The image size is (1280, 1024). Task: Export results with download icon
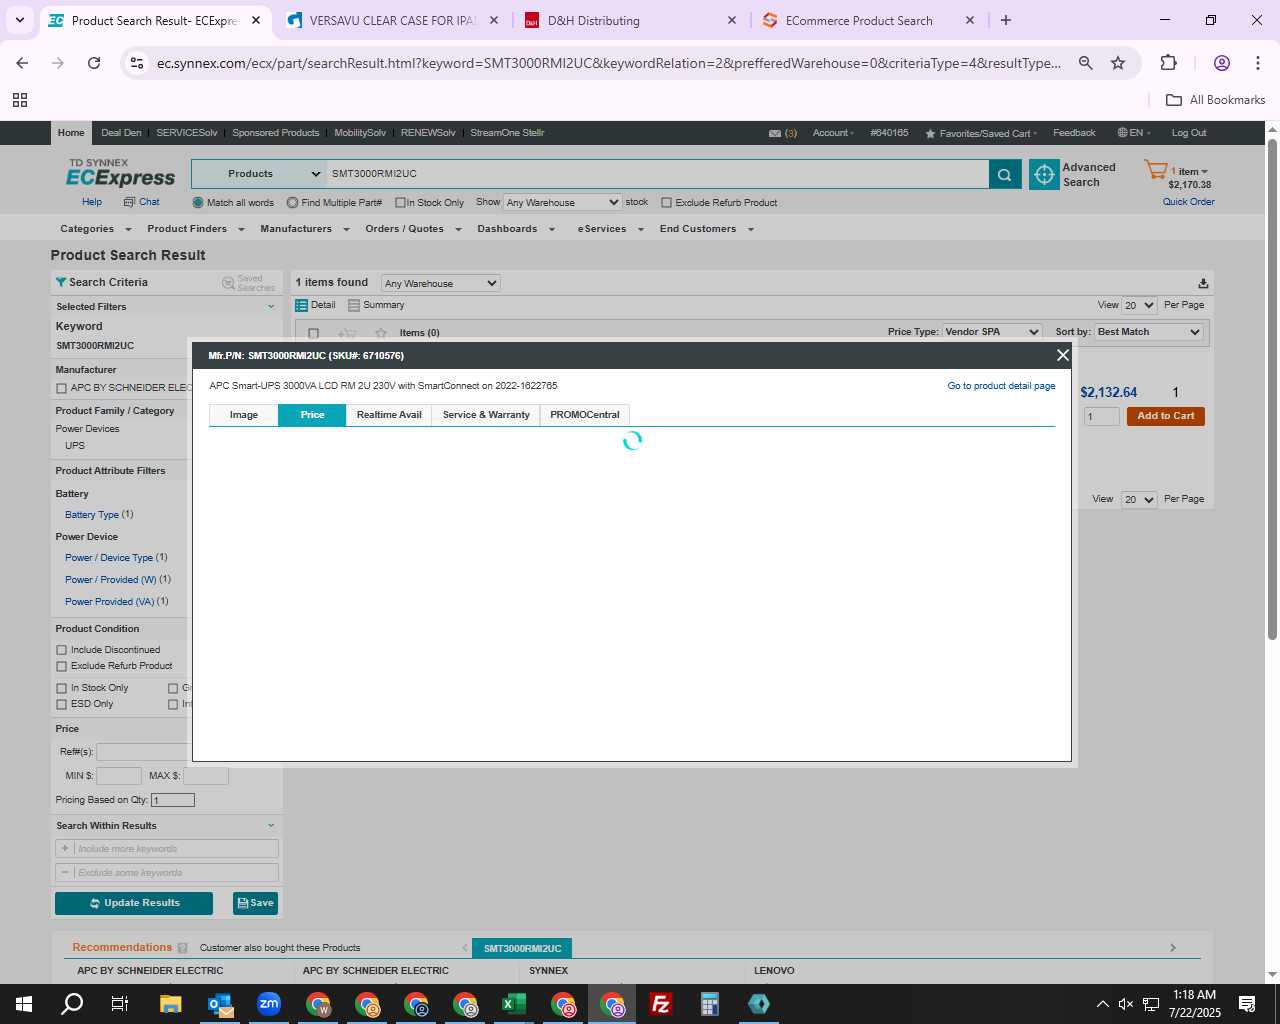click(1203, 283)
